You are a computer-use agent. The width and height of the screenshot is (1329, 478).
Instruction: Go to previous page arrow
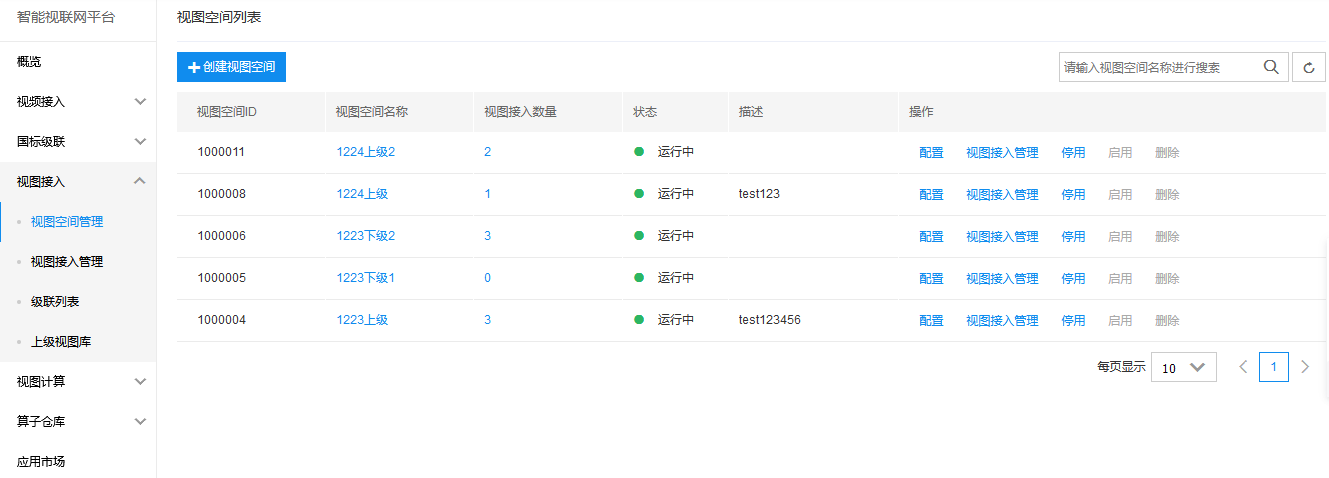tap(1243, 367)
